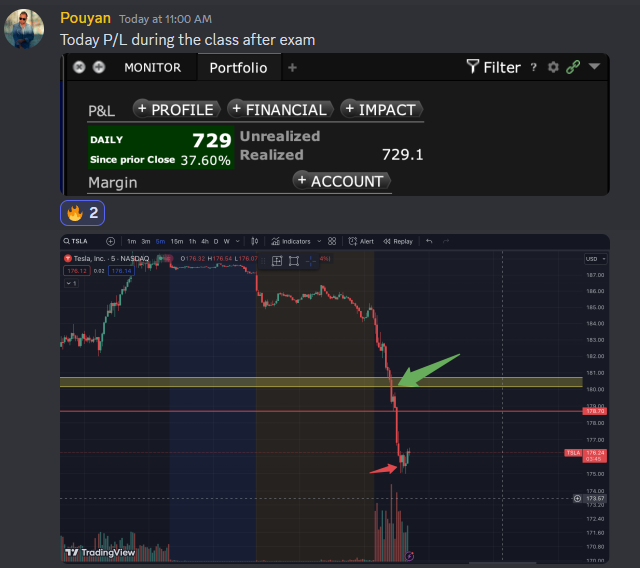This screenshot has width=640, height=568.
Task: Click the undo arrow in chart toolbar
Action: [x=429, y=241]
